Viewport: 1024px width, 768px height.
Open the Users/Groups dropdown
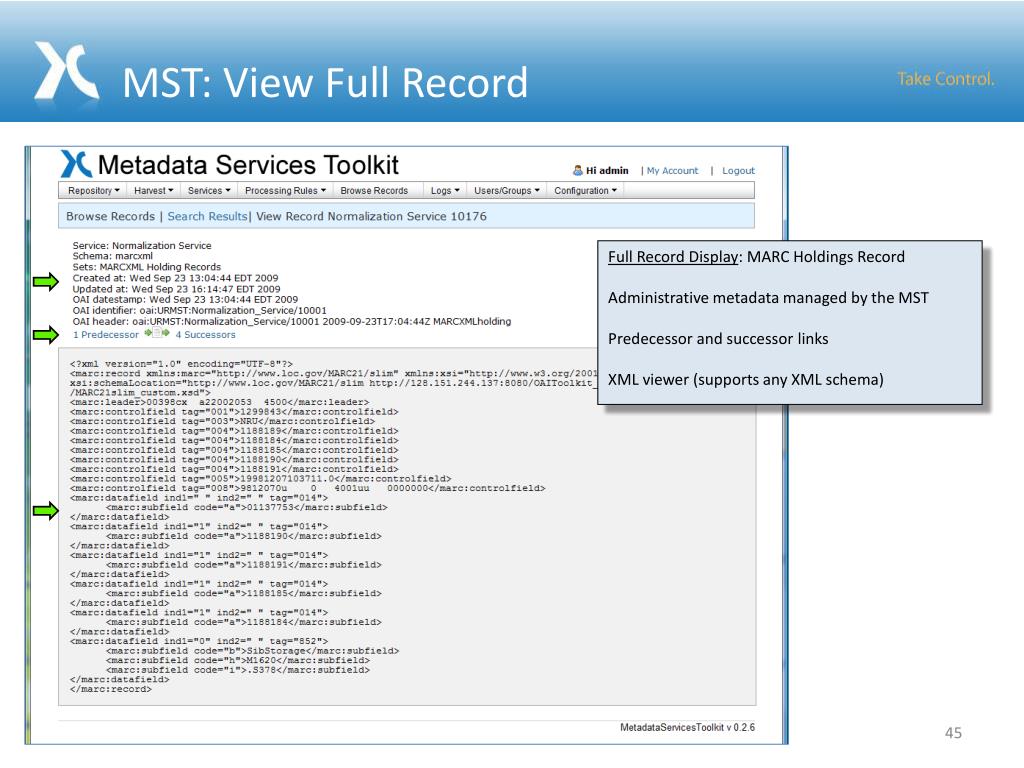click(x=507, y=191)
